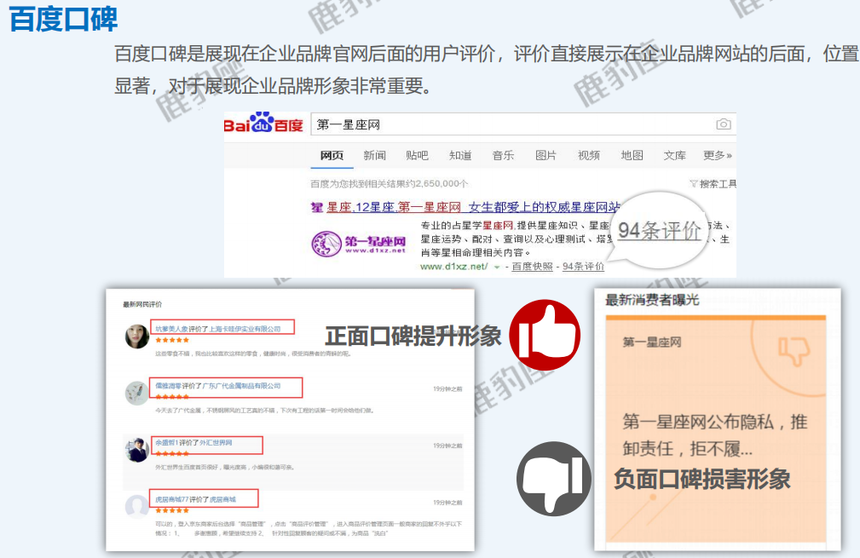Open the 图片 tab
This screenshot has height=558, width=860.
pos(546,155)
